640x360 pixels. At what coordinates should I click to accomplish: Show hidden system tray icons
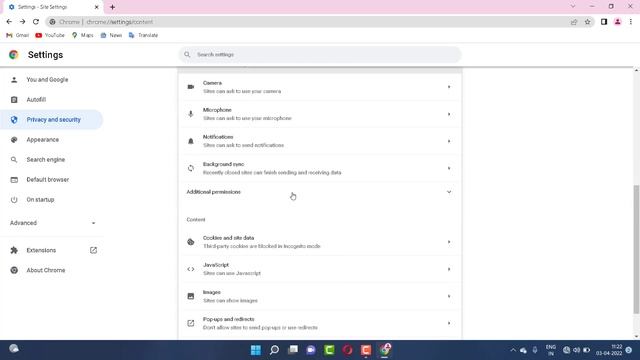tap(513, 350)
